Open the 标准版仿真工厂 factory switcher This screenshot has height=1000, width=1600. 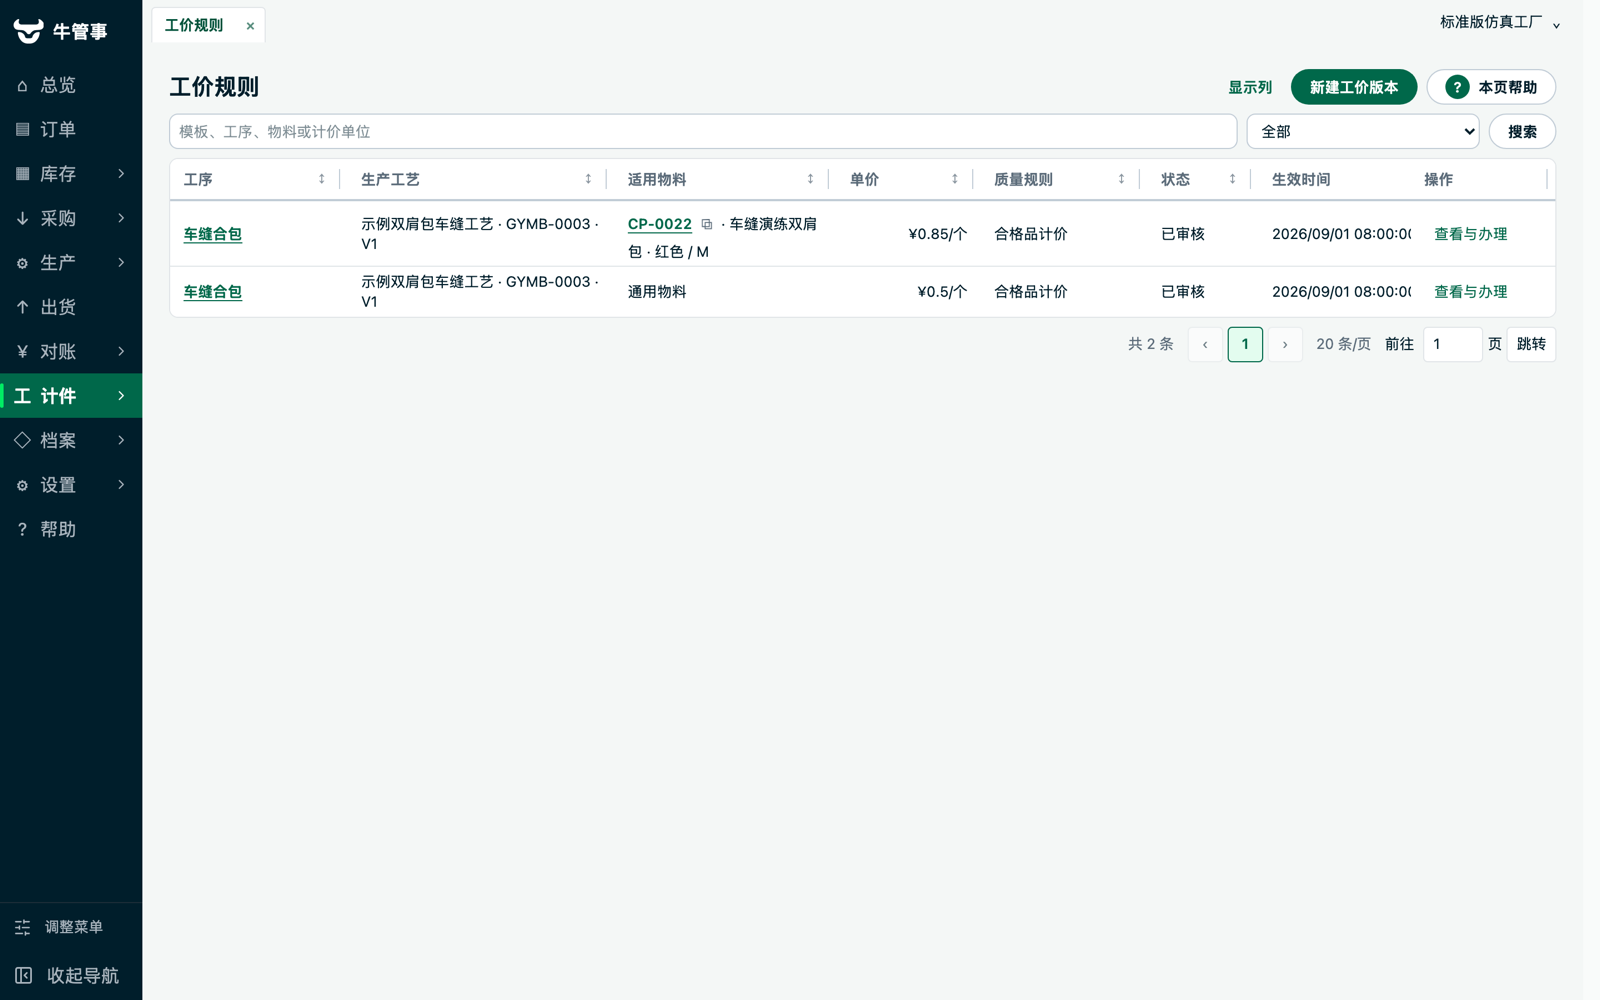(1500, 22)
